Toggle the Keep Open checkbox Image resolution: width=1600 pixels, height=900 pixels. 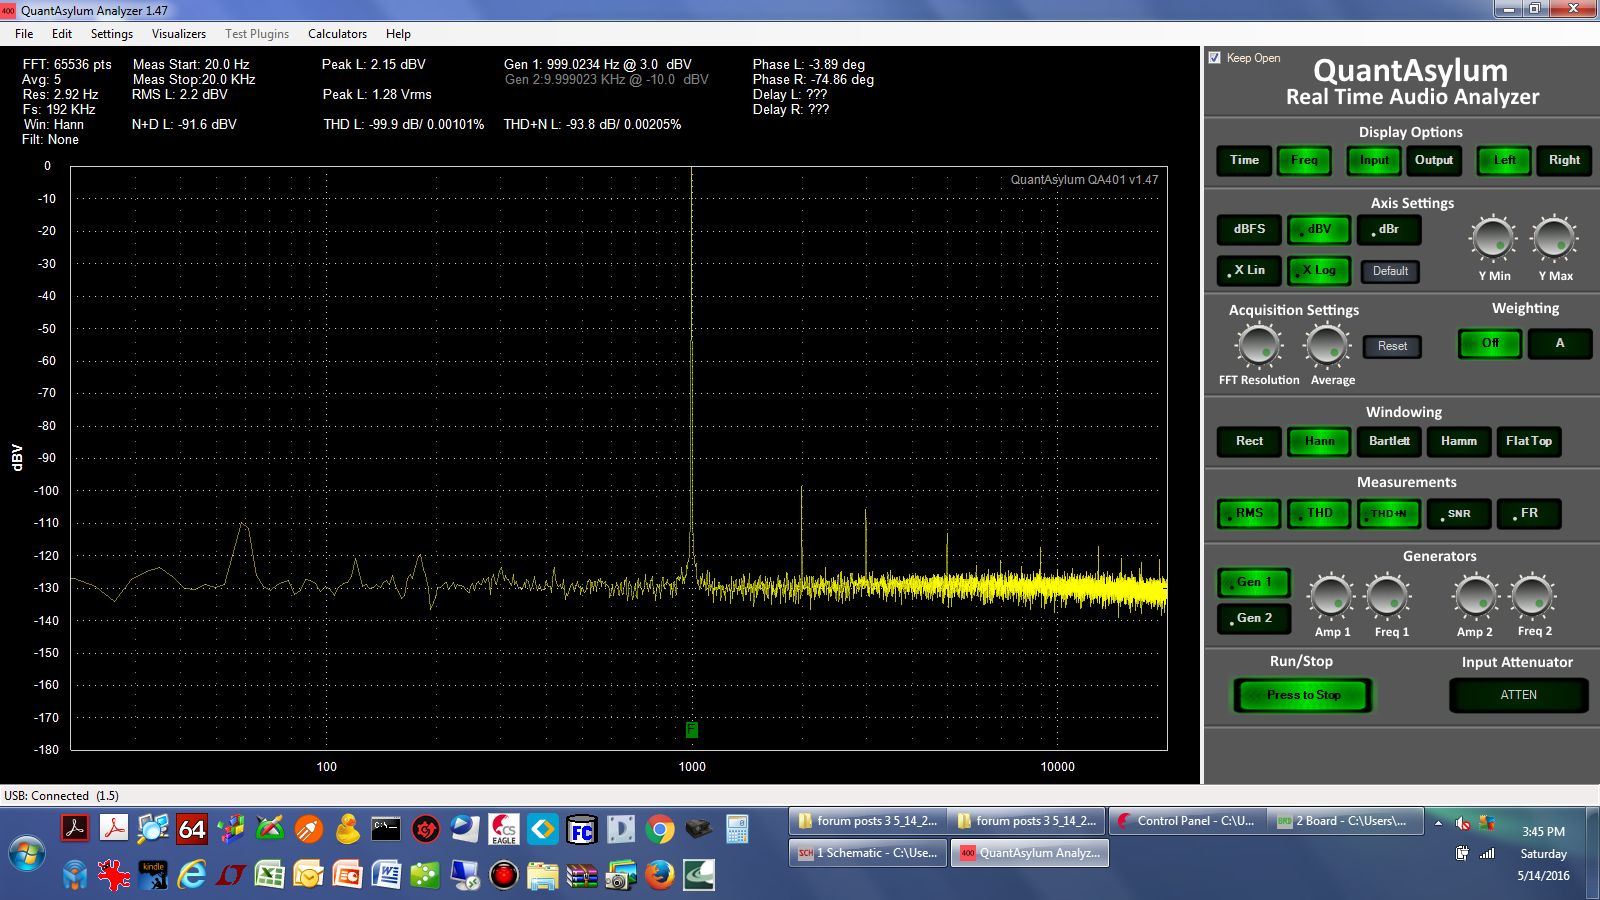pyautogui.click(x=1215, y=58)
